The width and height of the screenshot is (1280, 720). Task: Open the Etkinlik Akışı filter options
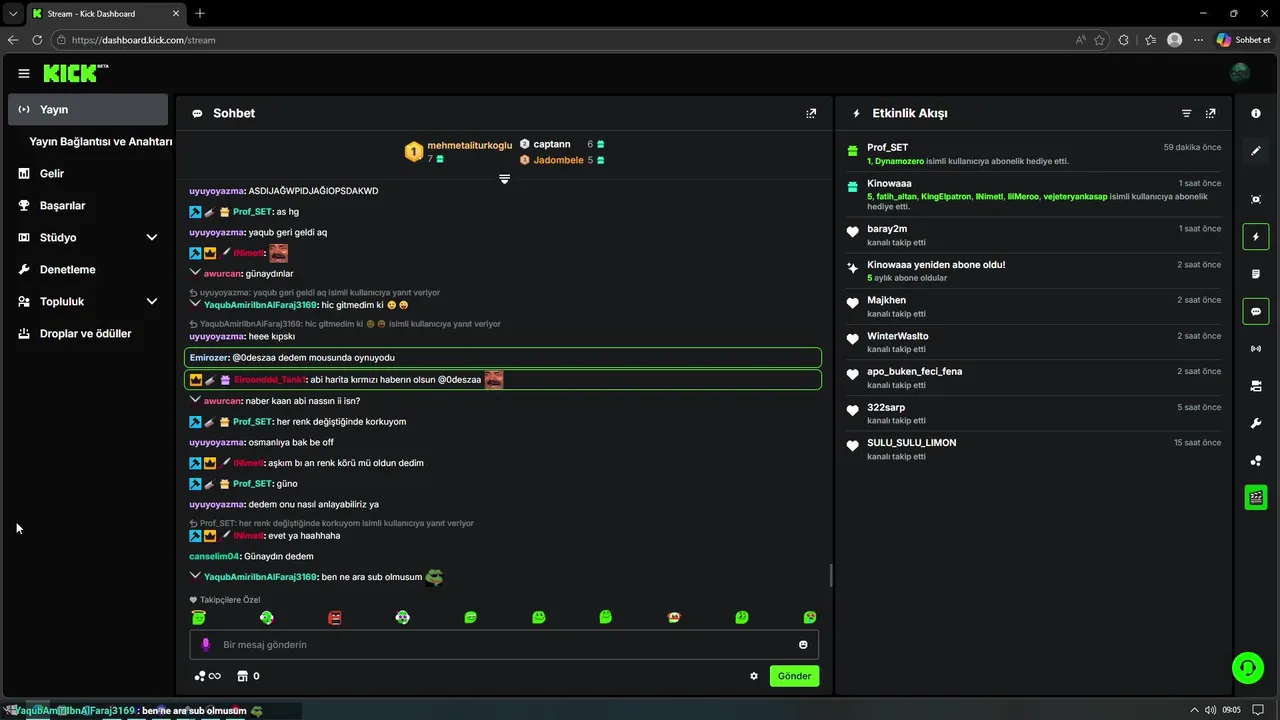coord(1187,114)
